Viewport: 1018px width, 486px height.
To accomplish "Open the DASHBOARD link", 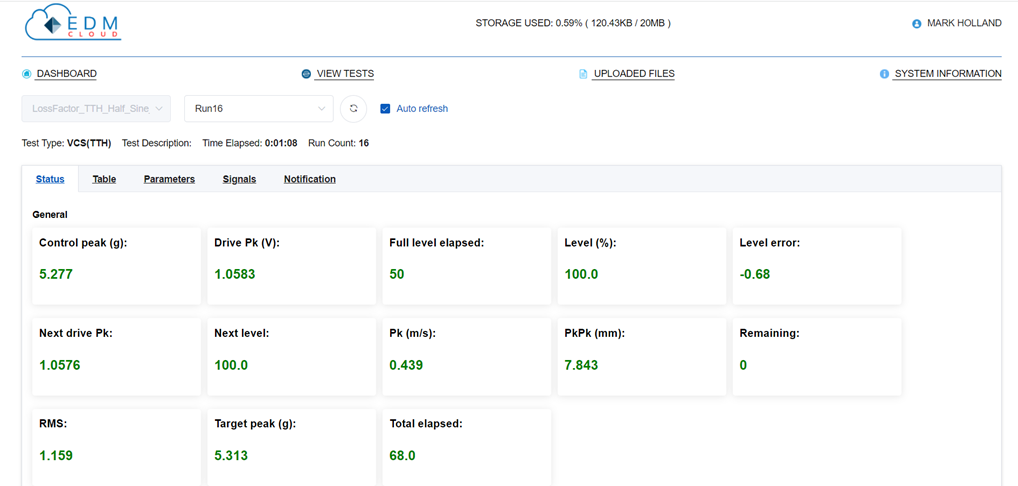I will click(x=67, y=74).
